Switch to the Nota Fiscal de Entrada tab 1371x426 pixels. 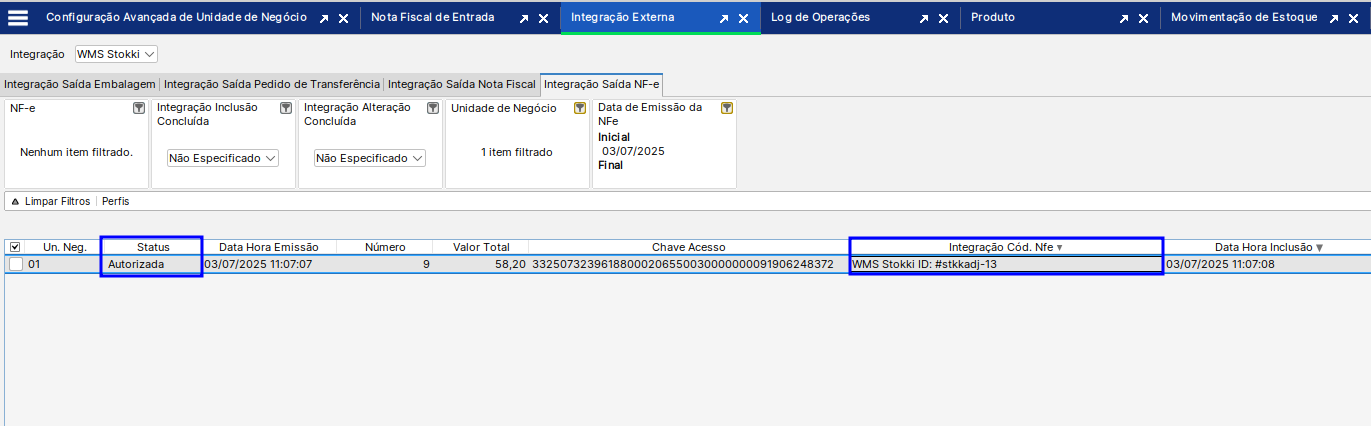pos(433,18)
